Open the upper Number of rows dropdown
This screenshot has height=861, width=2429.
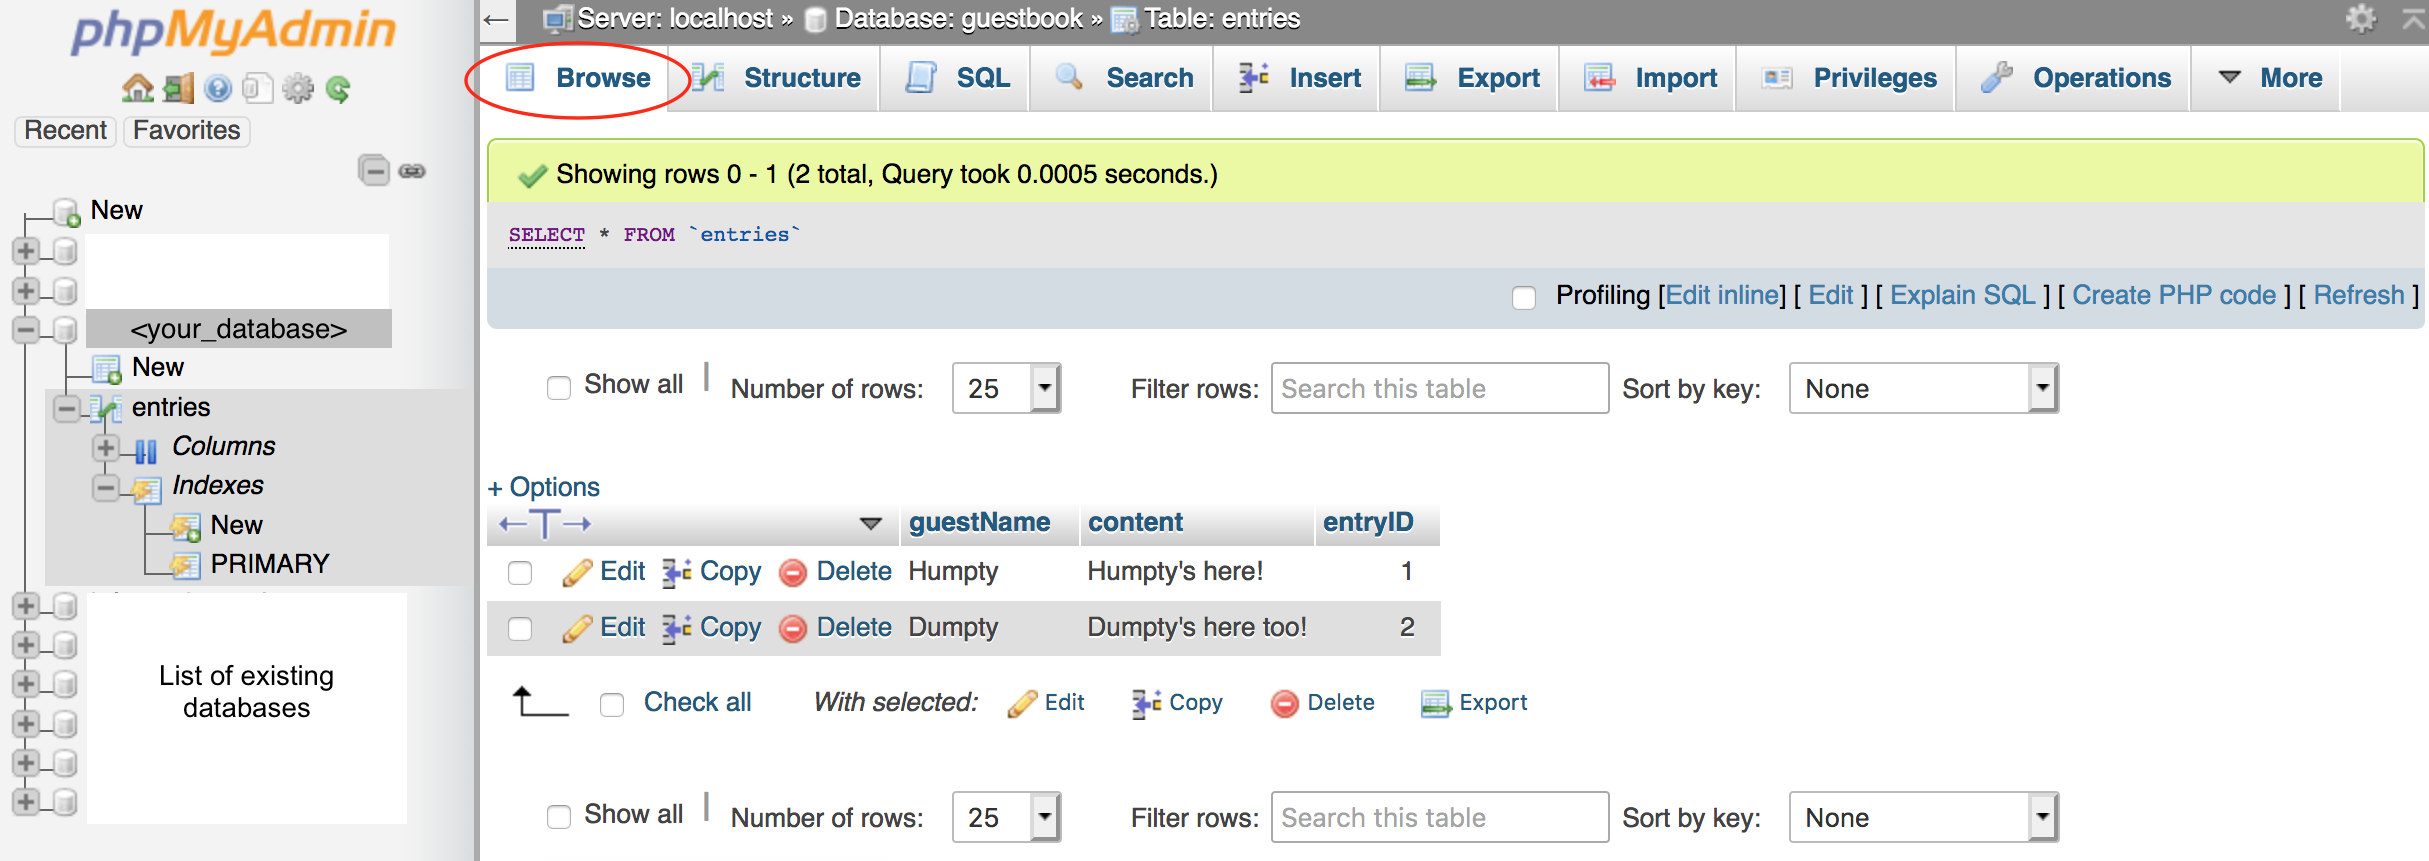click(x=1006, y=388)
